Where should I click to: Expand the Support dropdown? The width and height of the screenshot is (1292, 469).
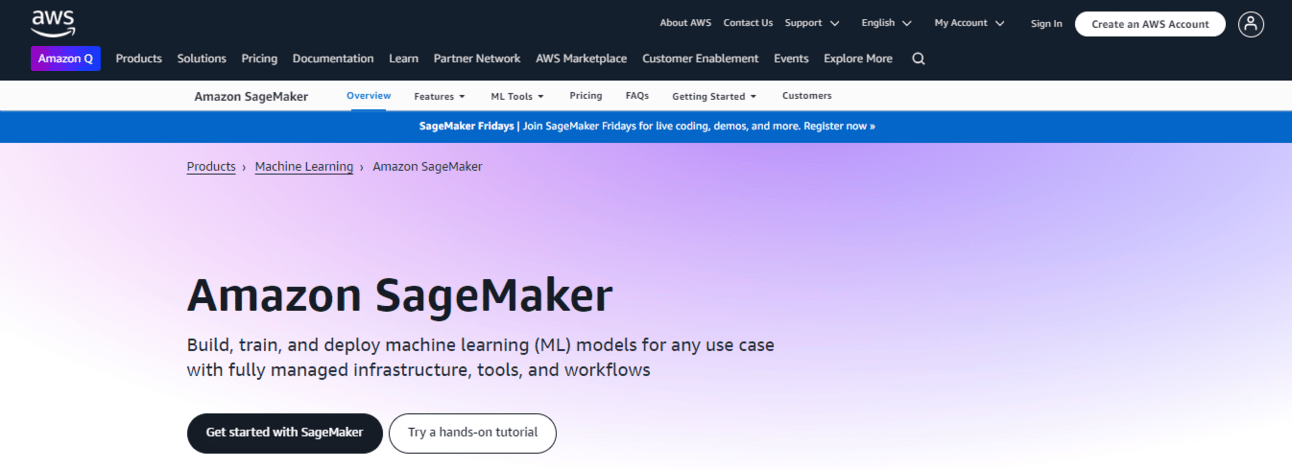click(812, 23)
